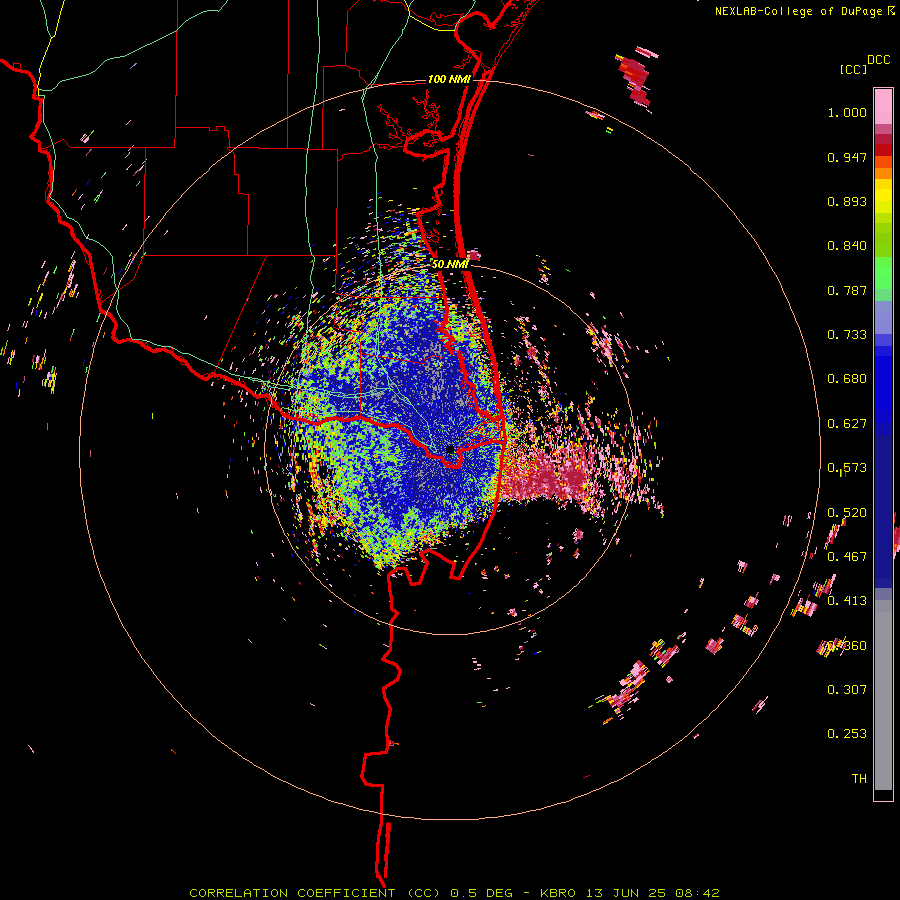Select the 0.253 value on the color scale
Viewport: 900px width, 900px height.
point(847,734)
